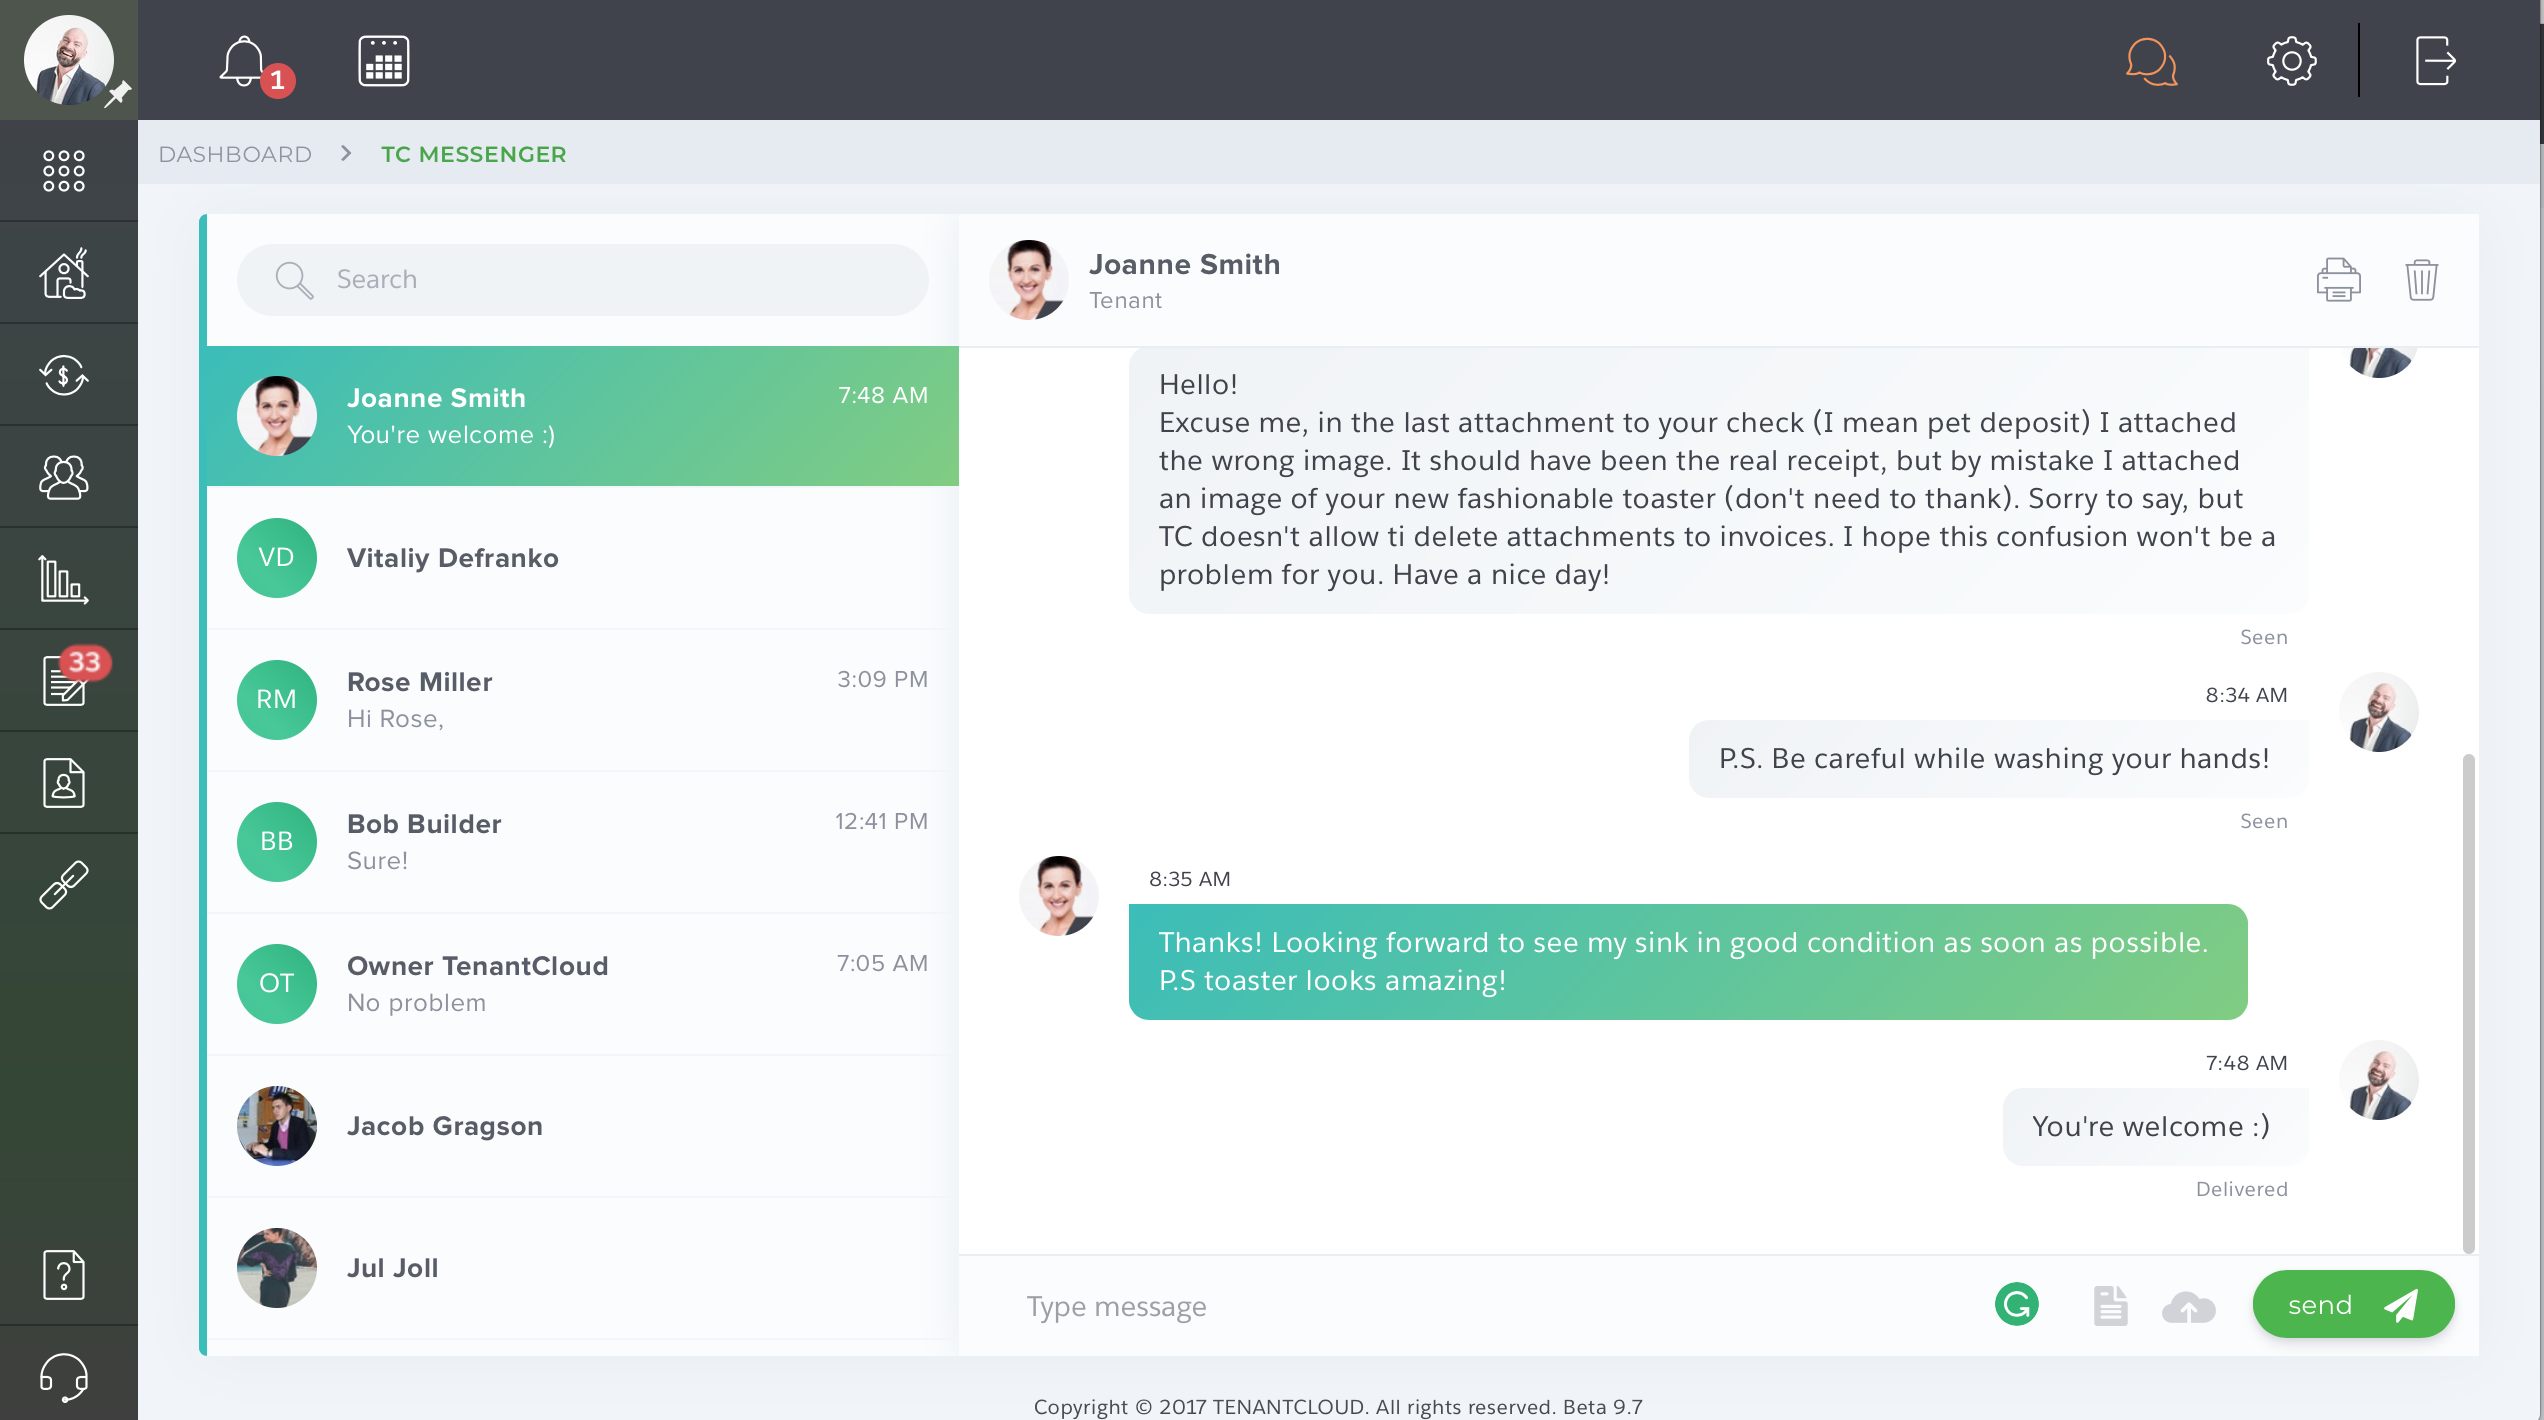Select the TC Messenger breadcrumb tab
2544x1420 pixels.
474,154
